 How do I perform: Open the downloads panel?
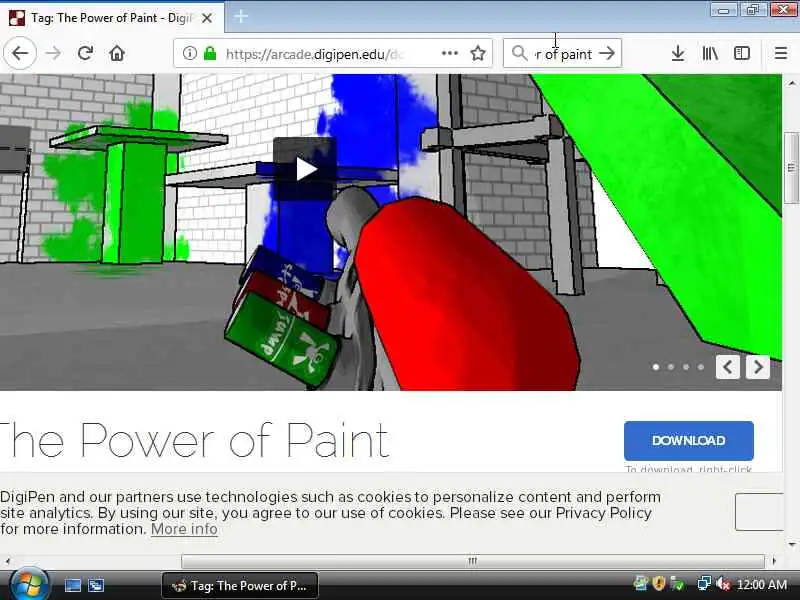[678, 53]
